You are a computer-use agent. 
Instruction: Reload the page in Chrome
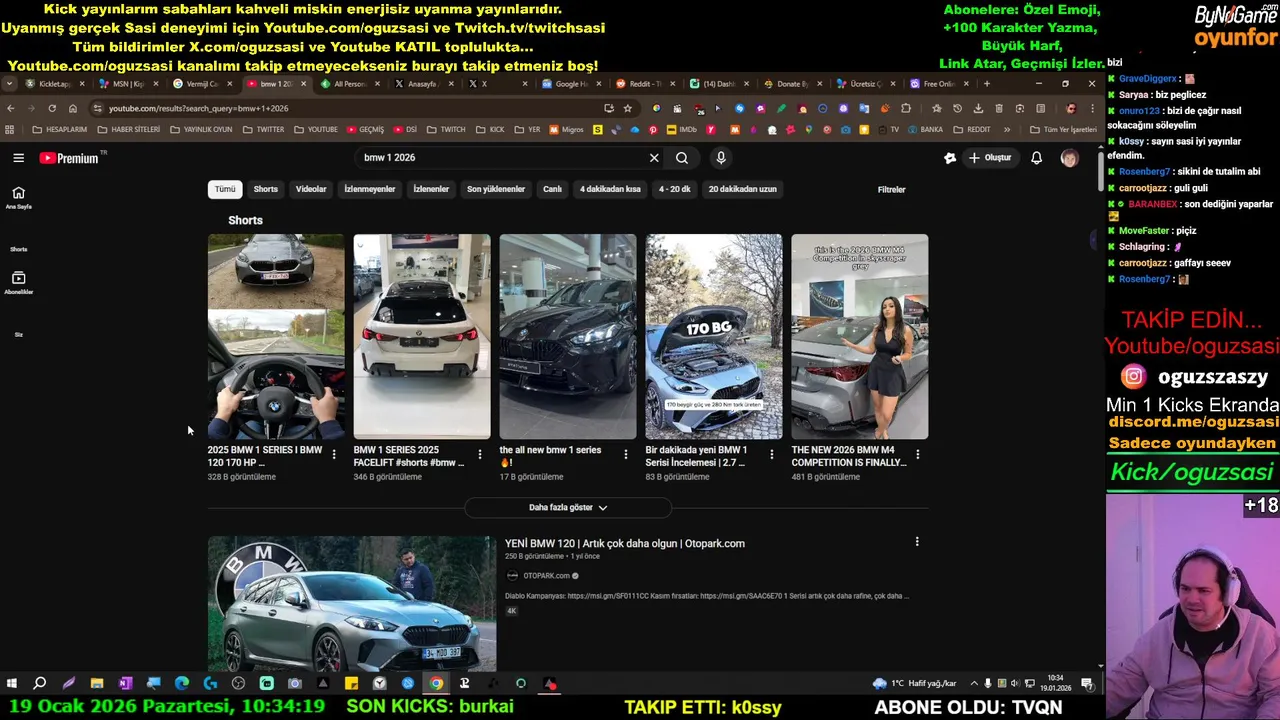coord(52,108)
